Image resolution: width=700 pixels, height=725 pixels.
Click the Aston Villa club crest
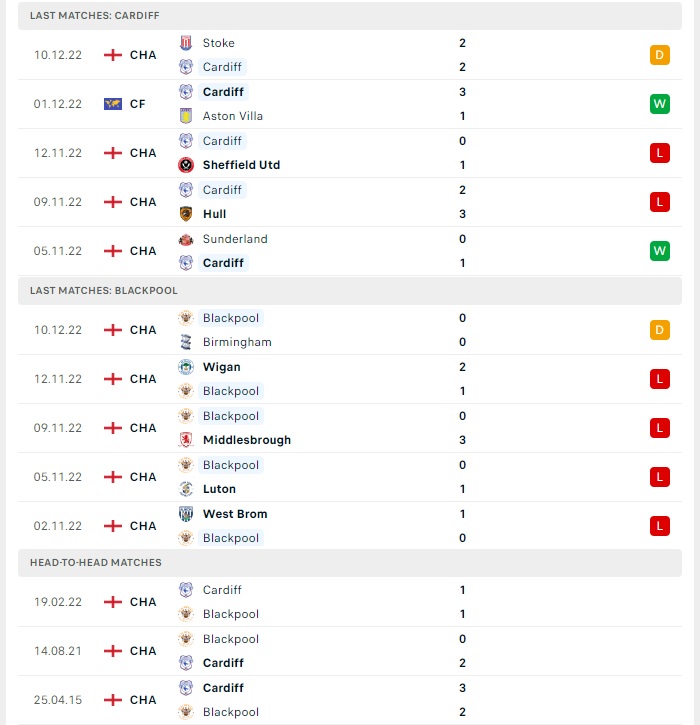click(x=186, y=116)
